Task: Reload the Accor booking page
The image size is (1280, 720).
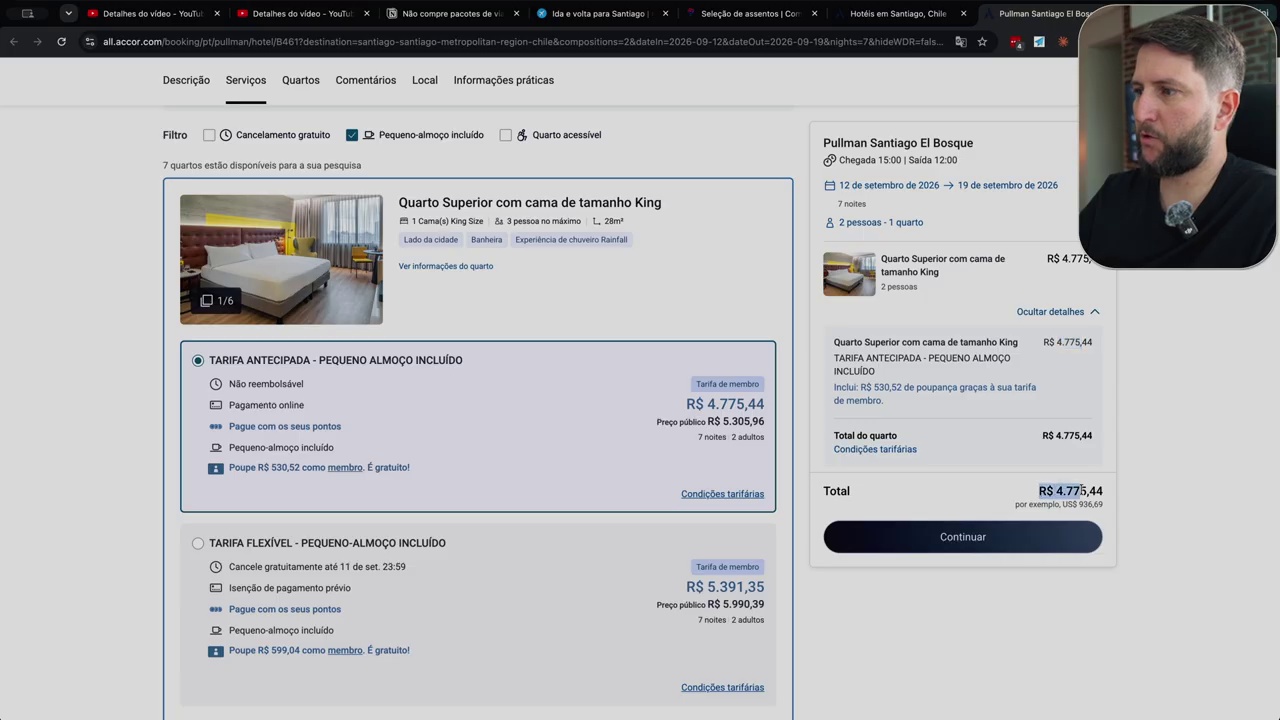Action: (x=61, y=42)
